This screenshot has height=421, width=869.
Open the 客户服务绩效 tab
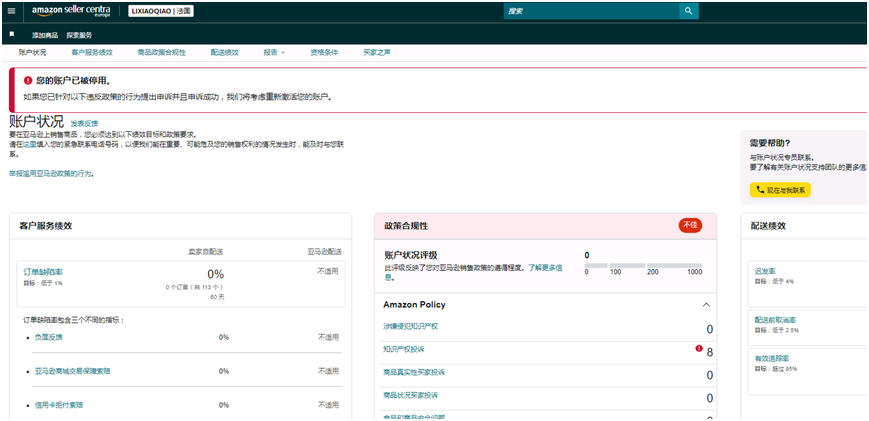point(92,53)
